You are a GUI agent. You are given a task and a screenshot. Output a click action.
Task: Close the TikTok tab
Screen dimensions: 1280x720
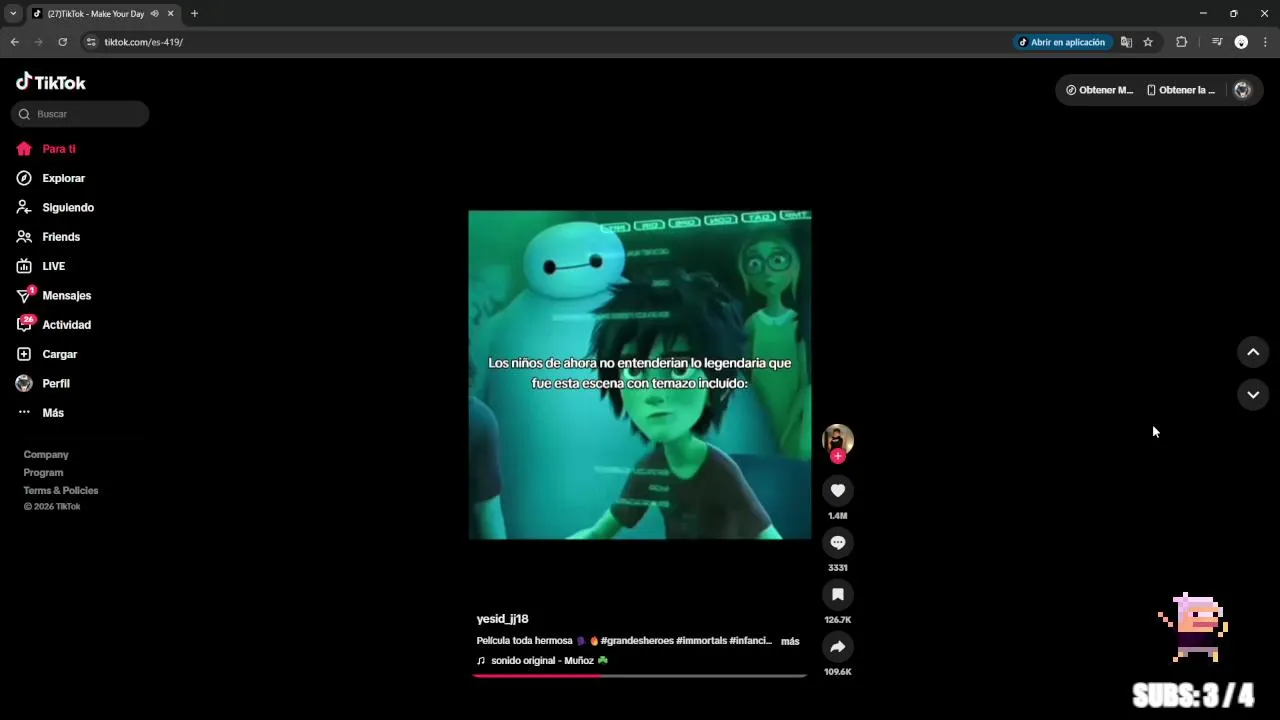click(170, 14)
